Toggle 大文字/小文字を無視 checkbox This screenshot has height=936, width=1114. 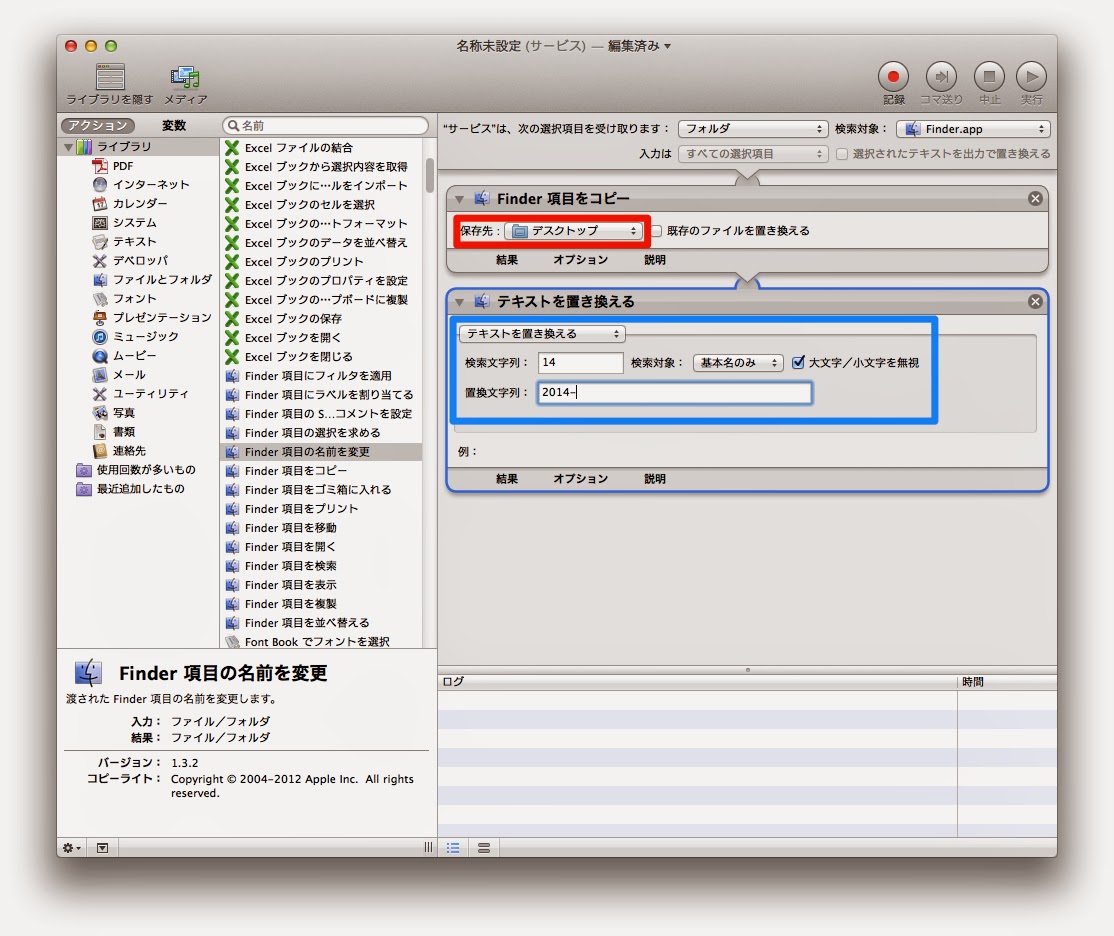(x=799, y=362)
